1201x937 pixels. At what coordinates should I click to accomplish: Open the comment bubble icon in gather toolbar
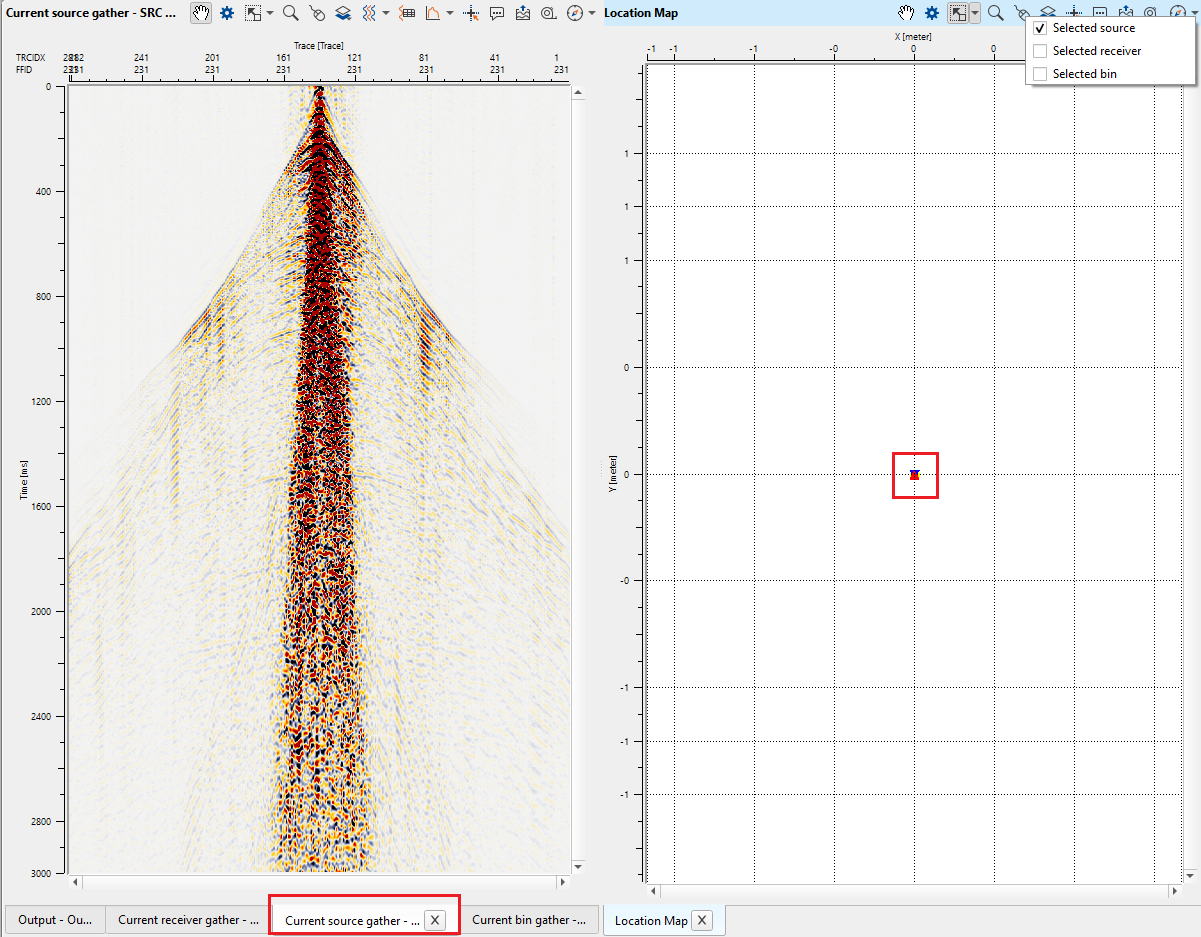497,13
